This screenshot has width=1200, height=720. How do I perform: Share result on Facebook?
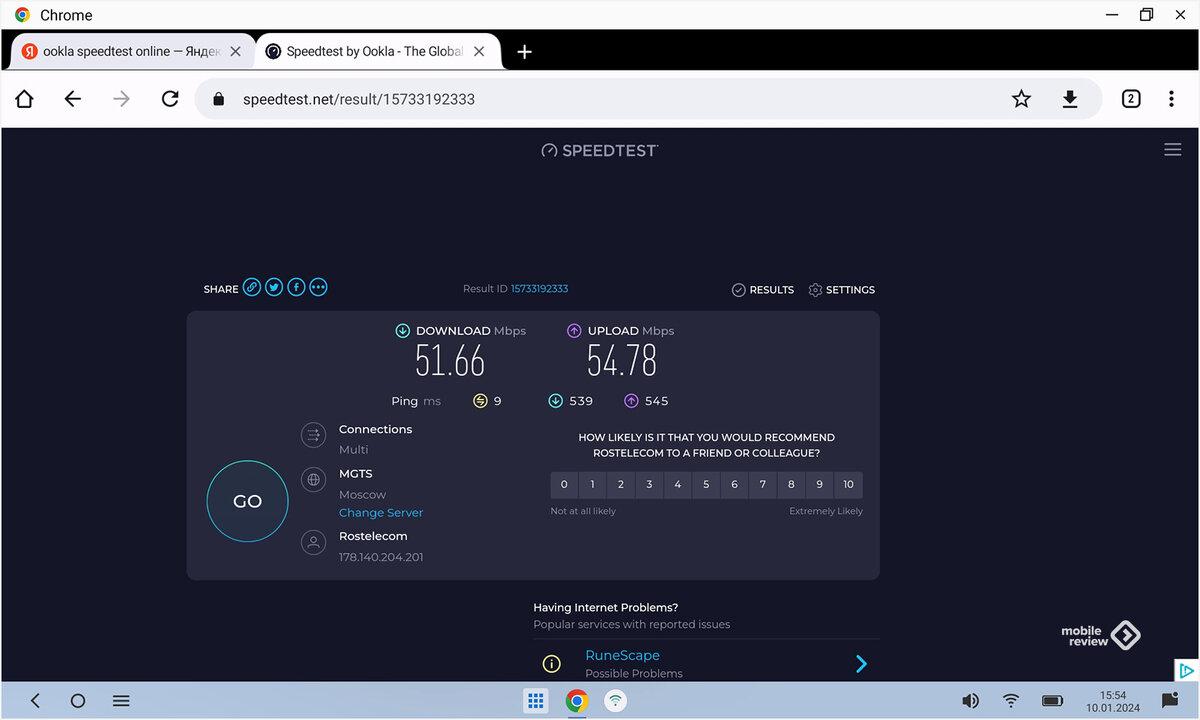pyautogui.click(x=296, y=288)
